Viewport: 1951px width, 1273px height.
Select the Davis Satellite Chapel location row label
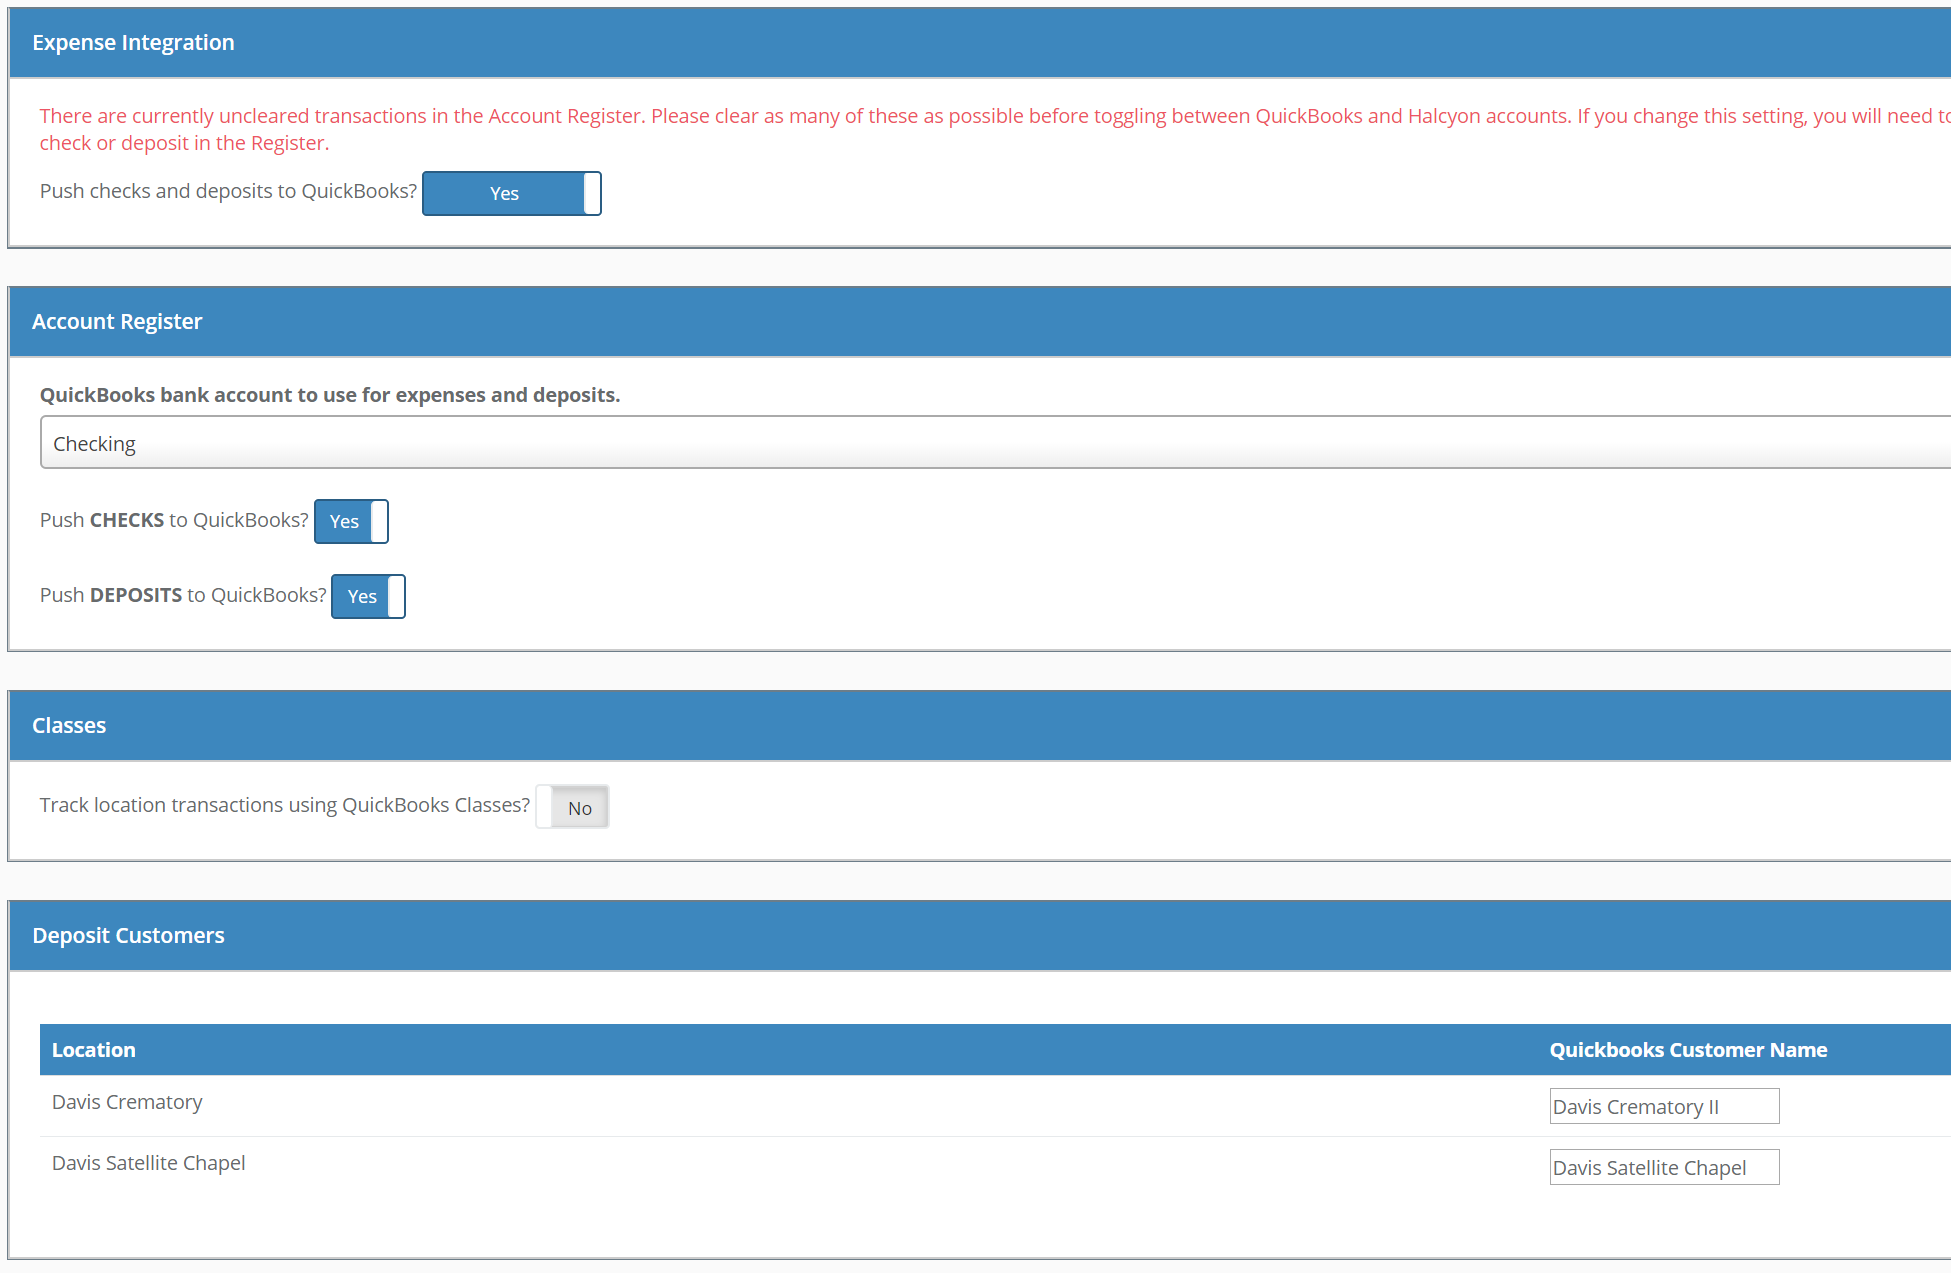148,1163
